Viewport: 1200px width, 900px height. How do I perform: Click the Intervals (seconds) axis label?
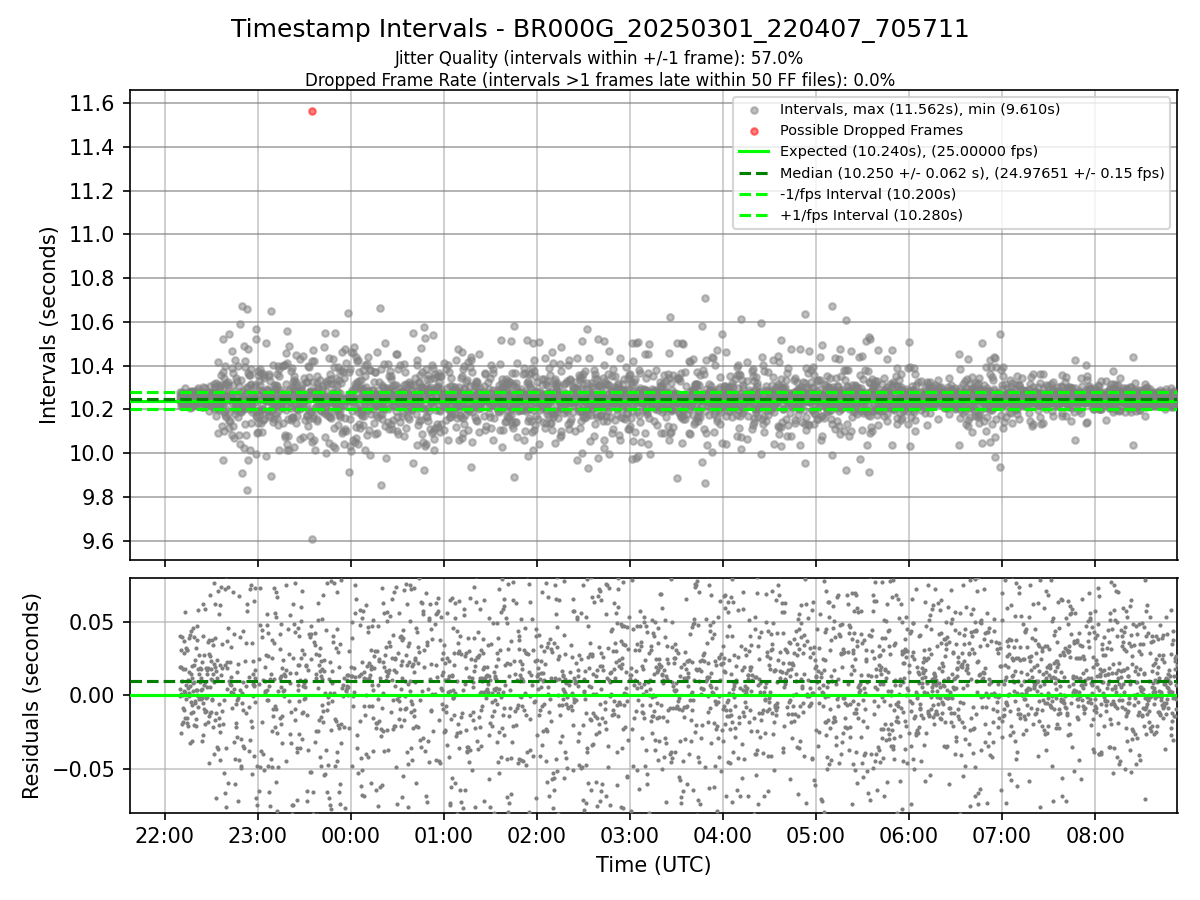click(x=49, y=325)
